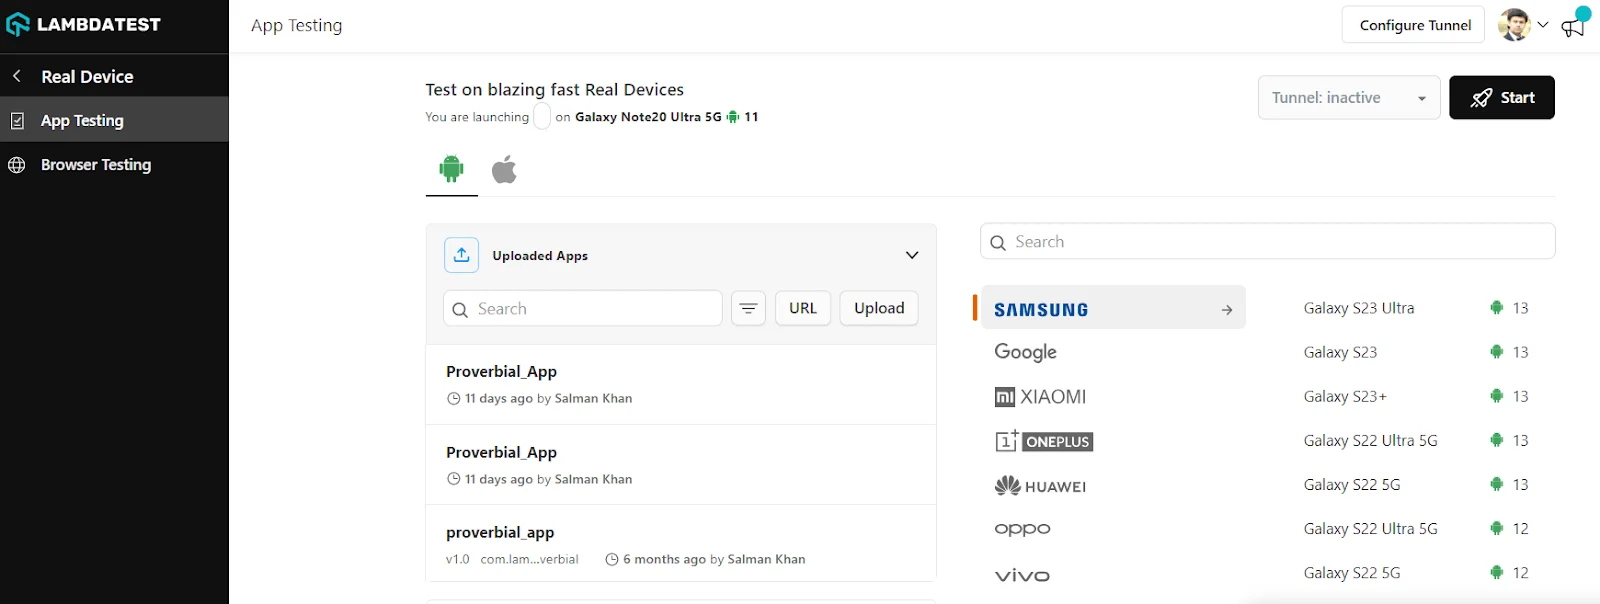1600x604 pixels.
Task: Focus the uploaded apps Search field
Action: pos(583,308)
